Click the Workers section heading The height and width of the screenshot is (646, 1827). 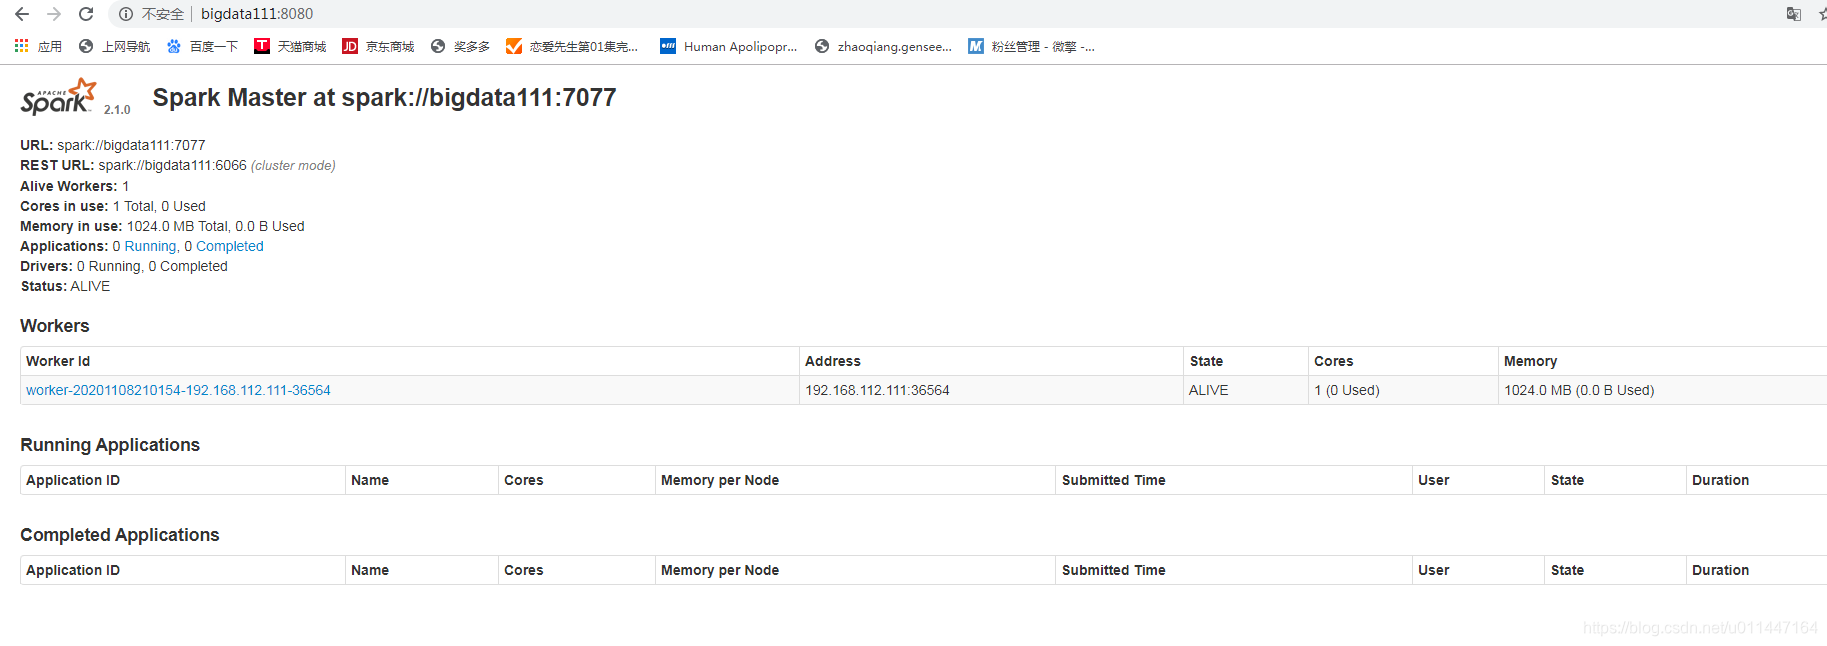[x=55, y=326]
